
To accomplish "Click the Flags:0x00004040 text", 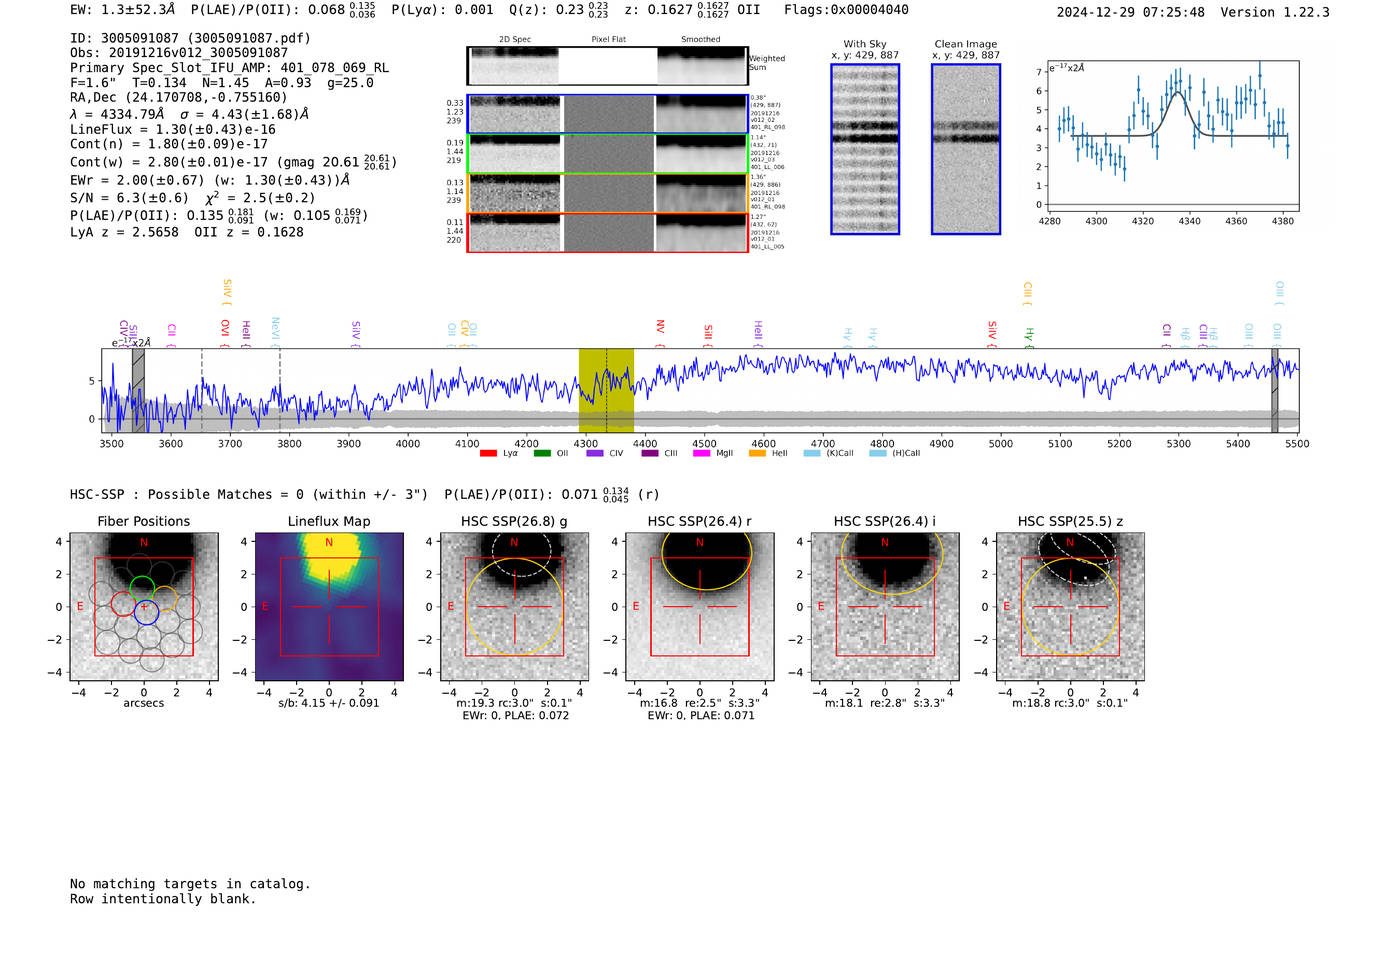I will tap(846, 10).
